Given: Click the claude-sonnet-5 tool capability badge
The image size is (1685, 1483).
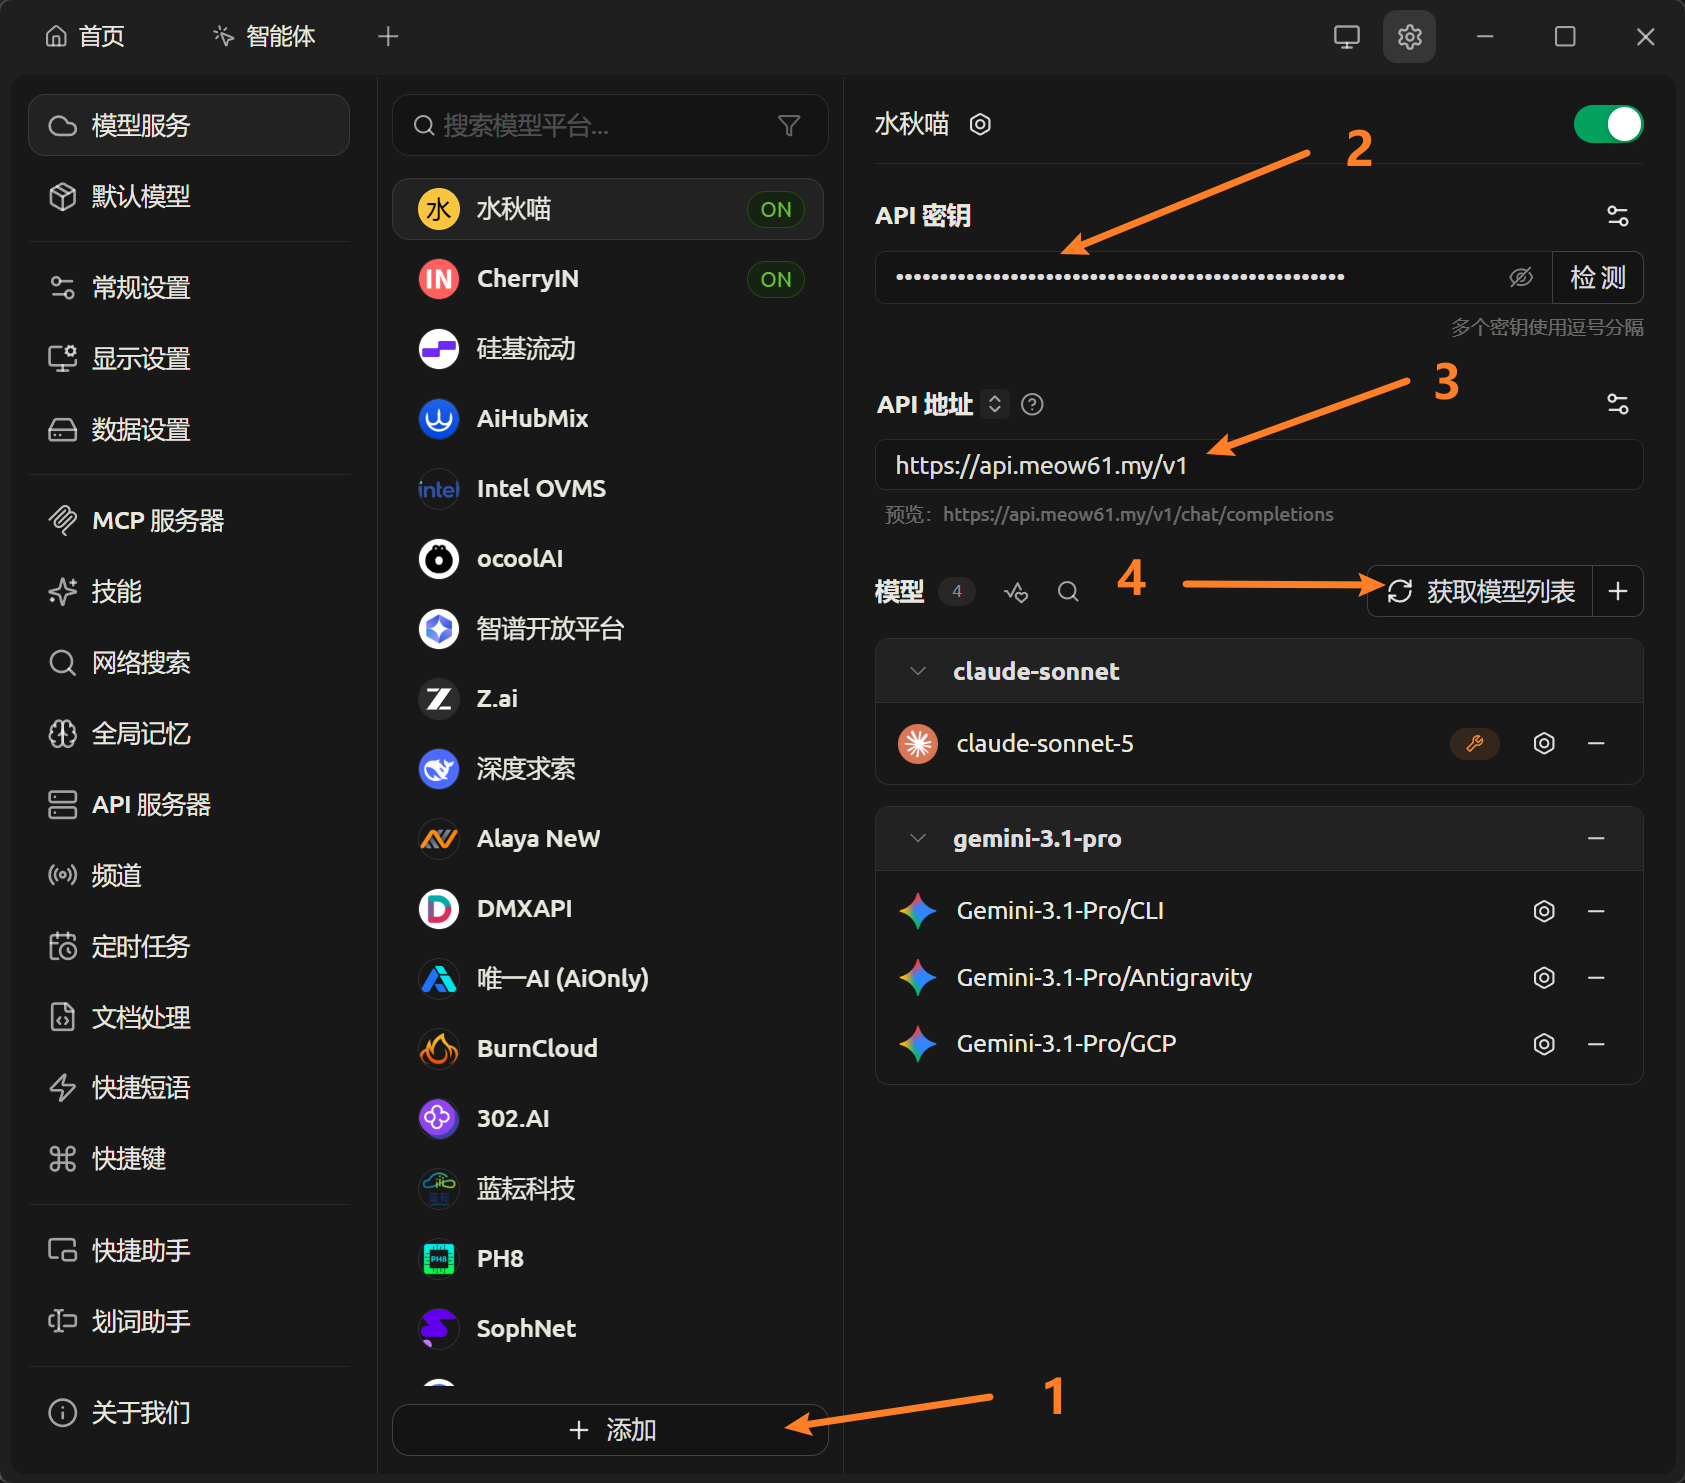Looking at the screenshot, I should click(1474, 743).
